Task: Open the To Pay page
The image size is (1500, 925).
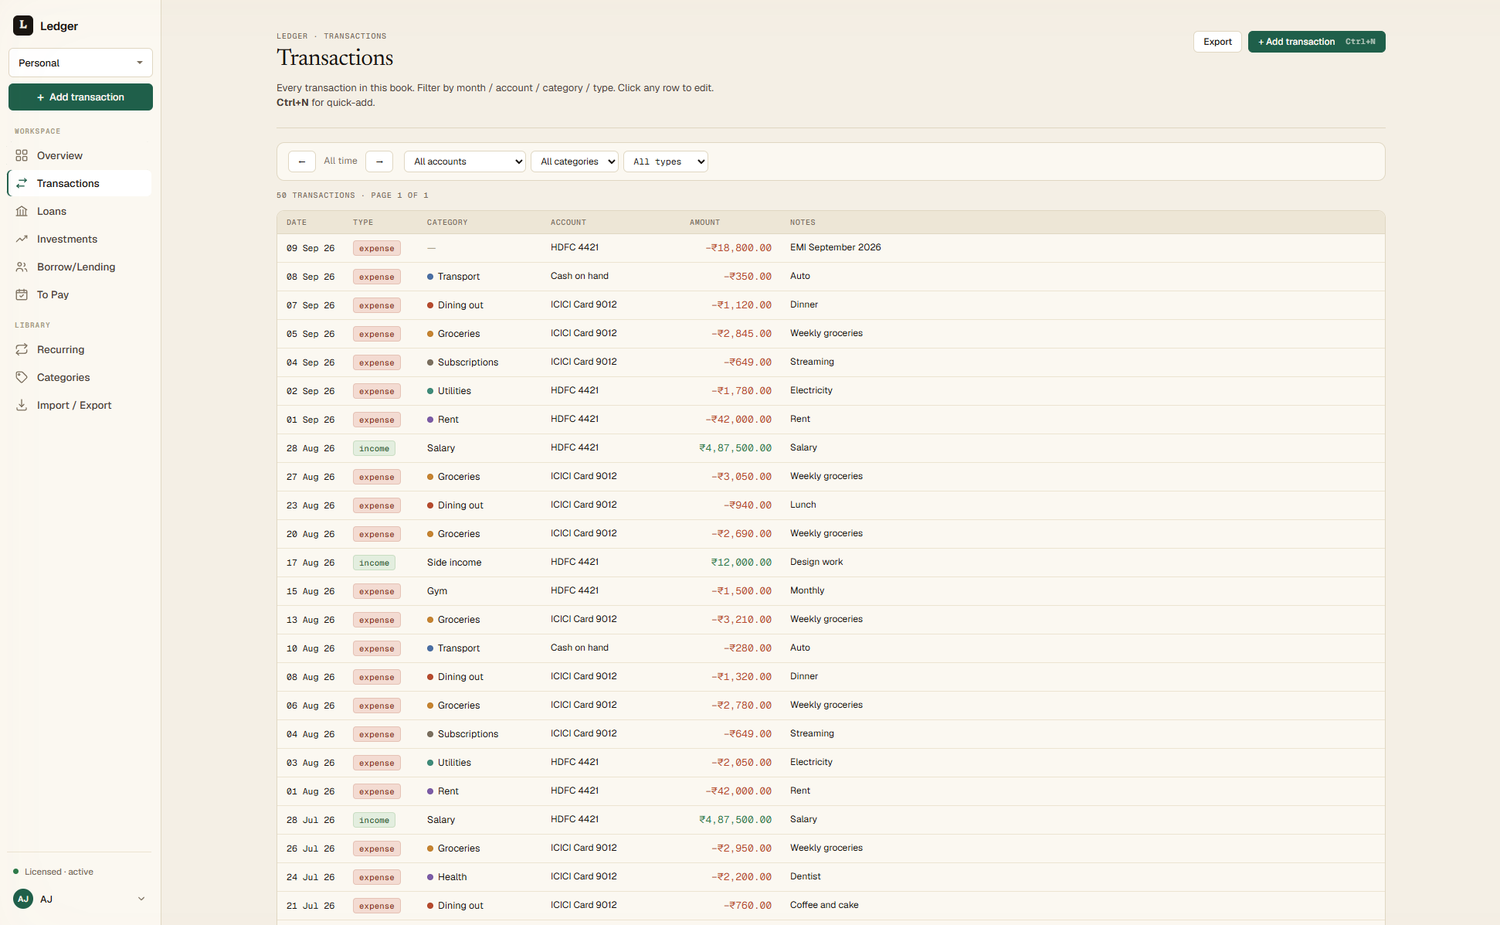Action: (80, 295)
